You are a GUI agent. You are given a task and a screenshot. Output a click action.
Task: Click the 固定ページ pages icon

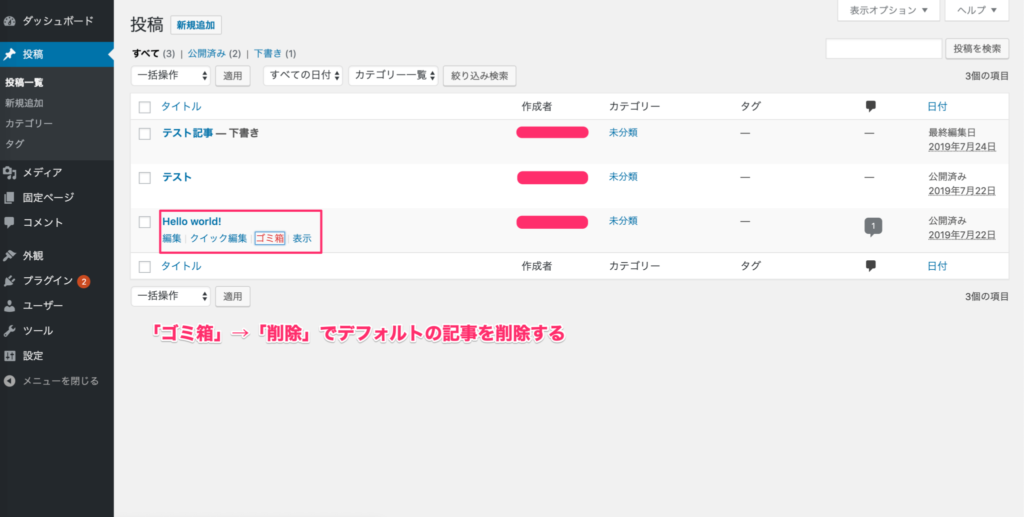pos(9,197)
